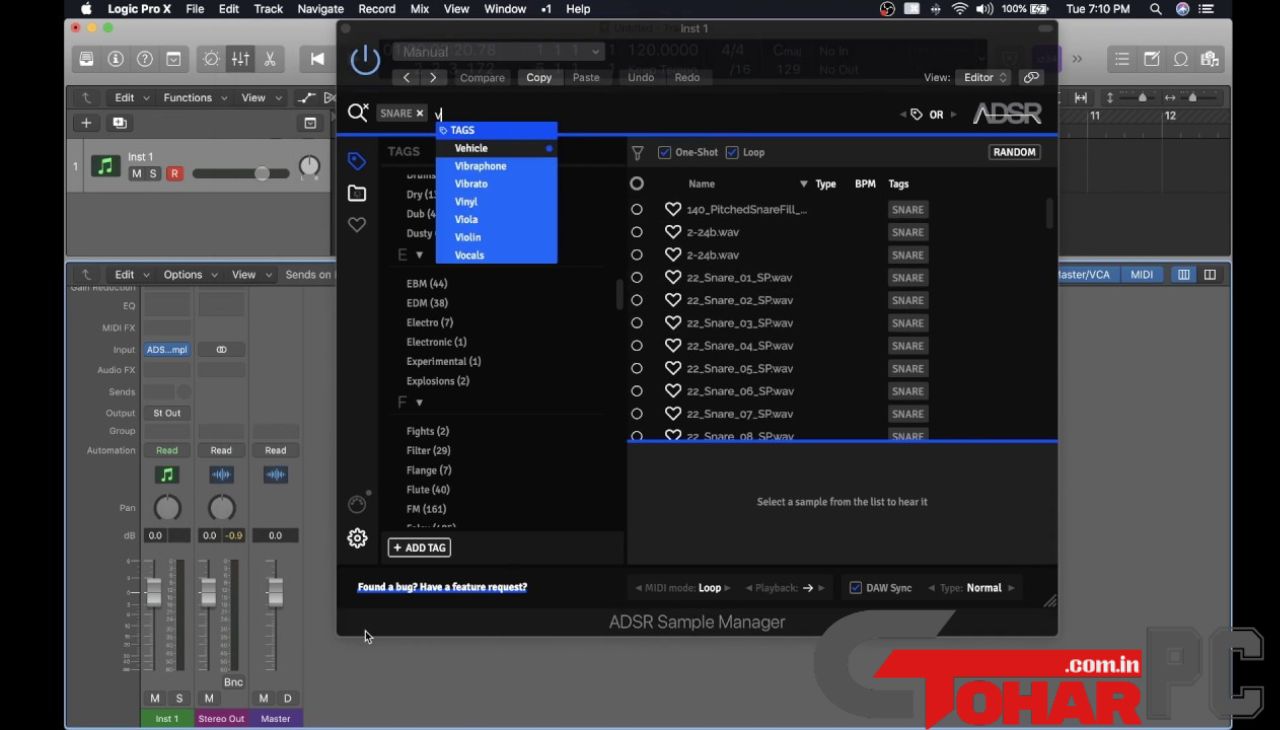Open Logic Inspector info button

pyautogui.click(x=116, y=59)
